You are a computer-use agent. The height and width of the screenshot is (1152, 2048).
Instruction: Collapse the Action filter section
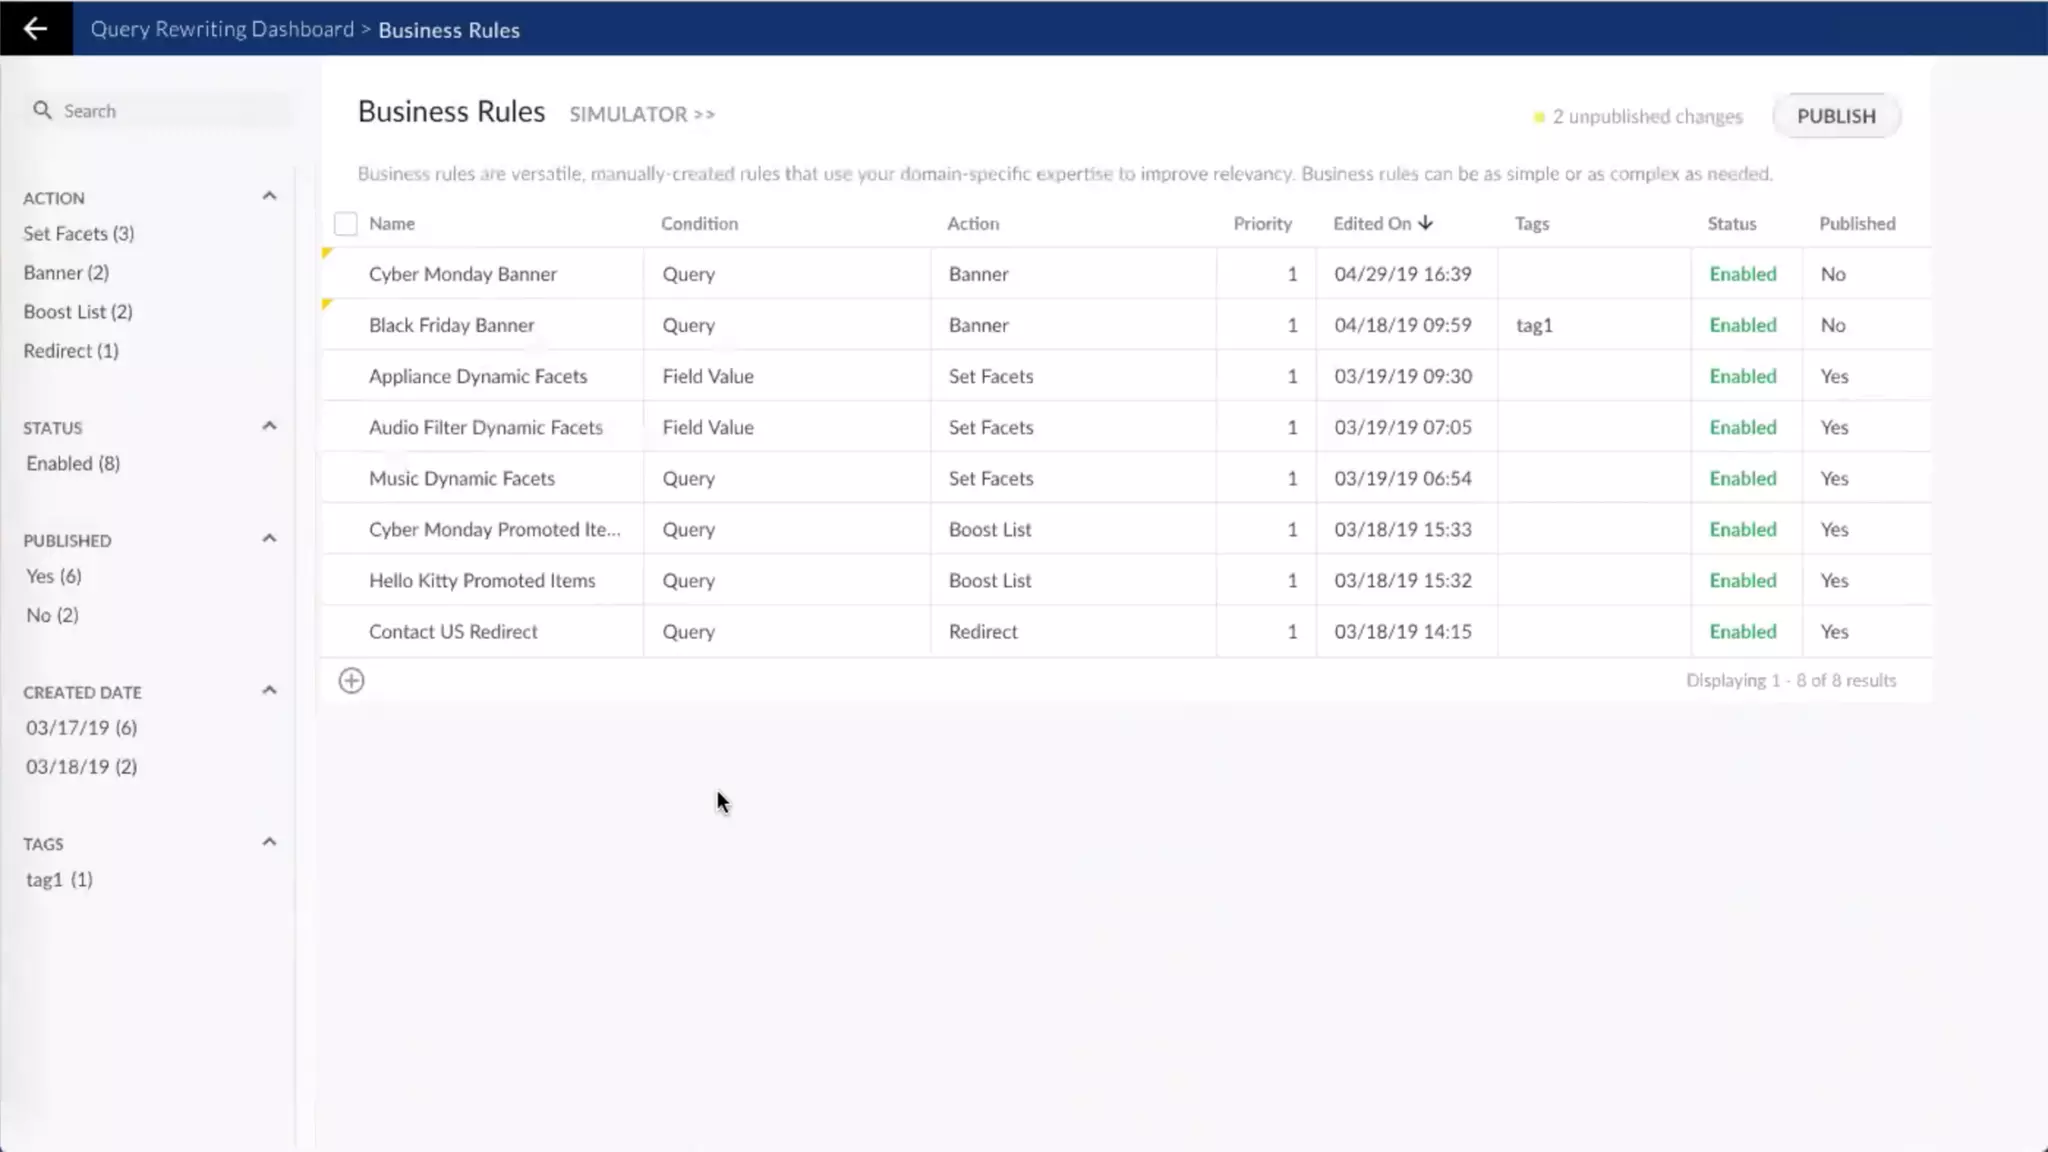tap(269, 196)
